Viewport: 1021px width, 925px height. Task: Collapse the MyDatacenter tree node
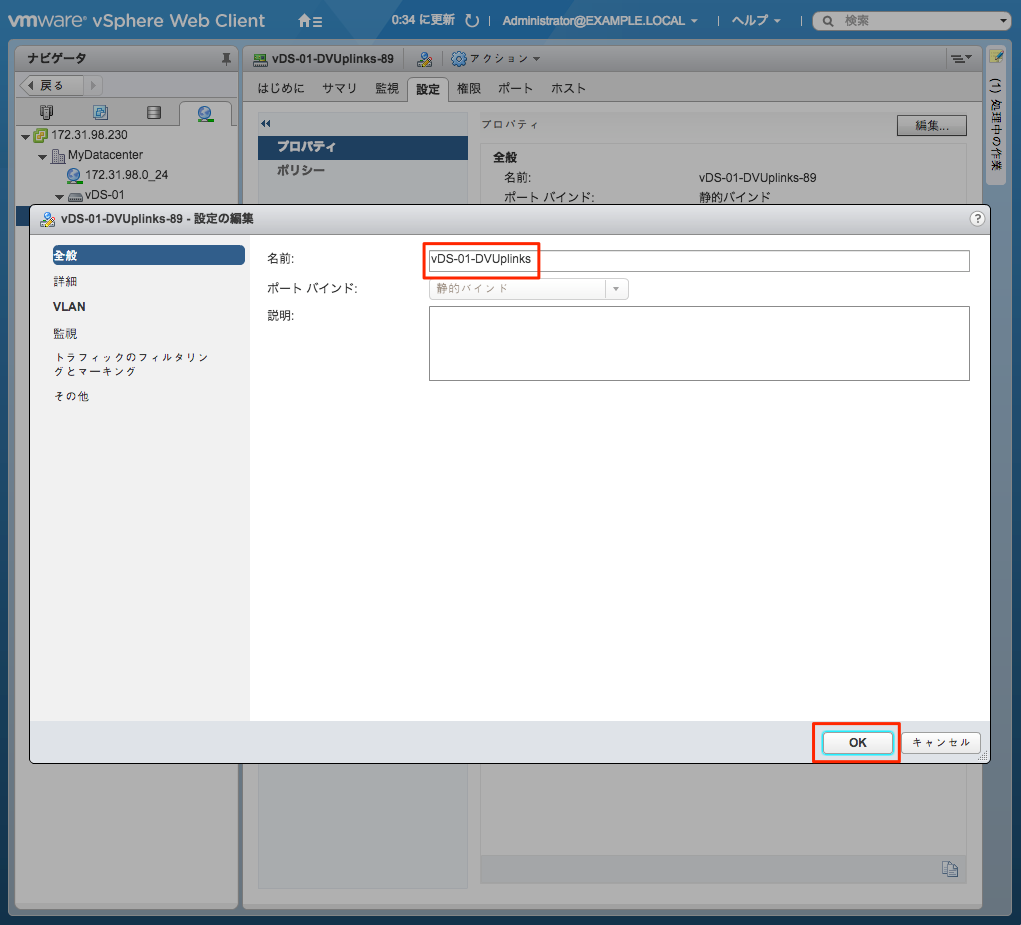[x=42, y=157]
